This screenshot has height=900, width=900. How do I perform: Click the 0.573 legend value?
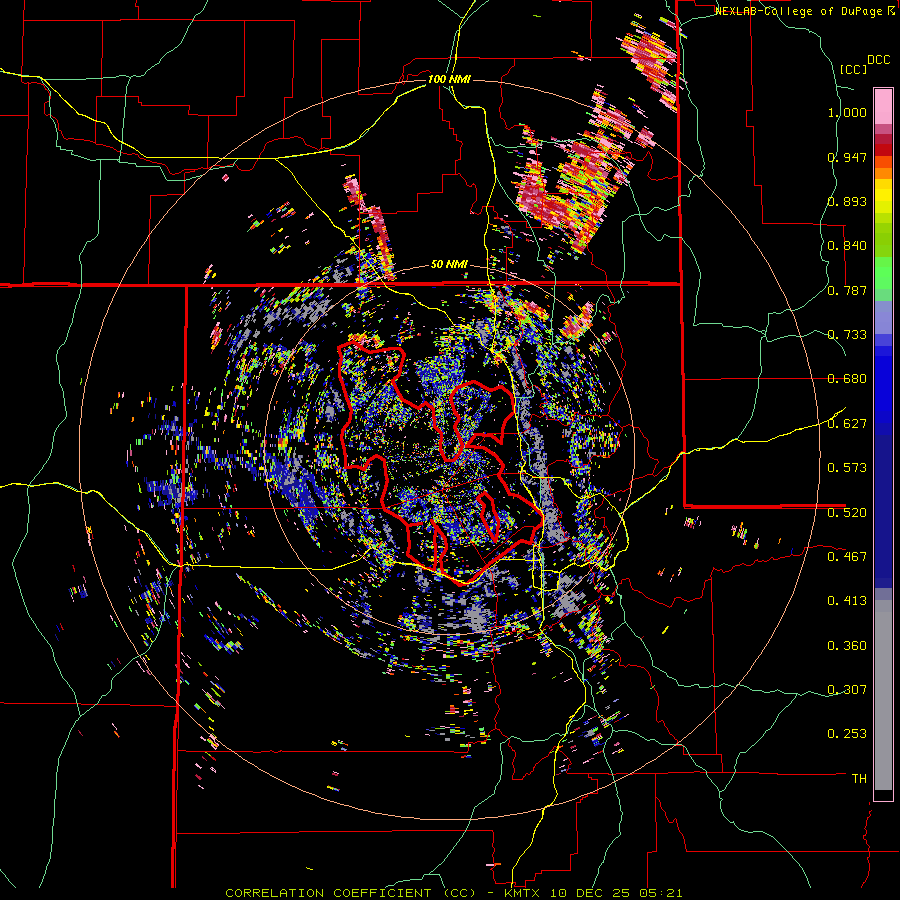[x=847, y=468]
